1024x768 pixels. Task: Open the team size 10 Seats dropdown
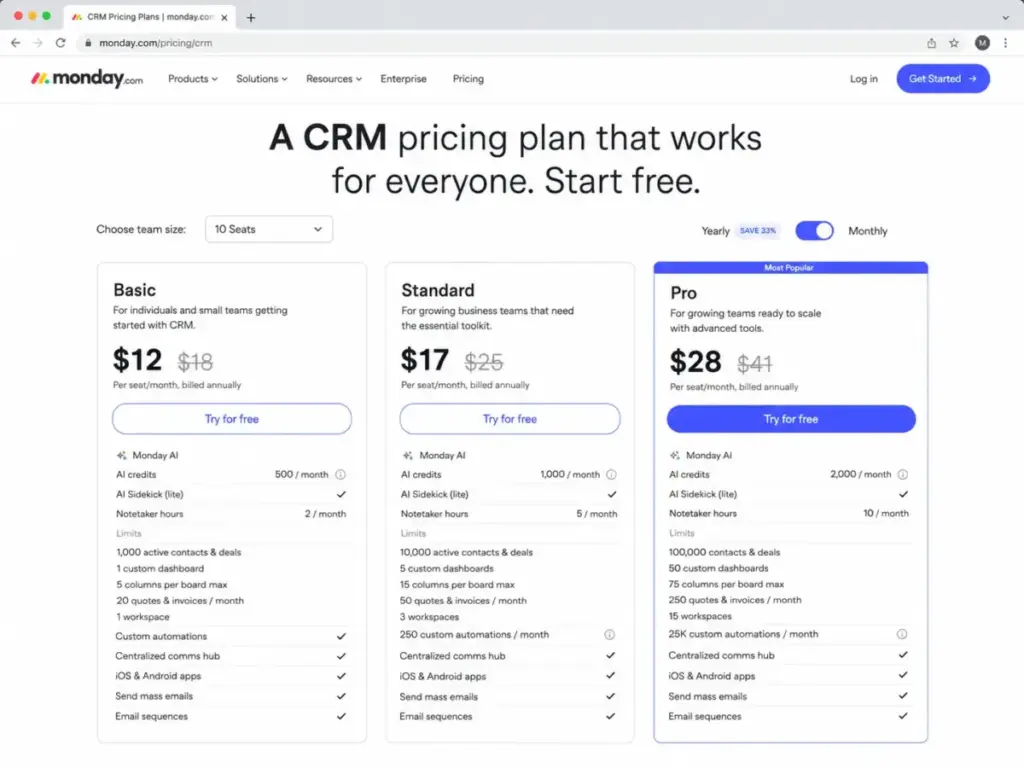(x=268, y=229)
